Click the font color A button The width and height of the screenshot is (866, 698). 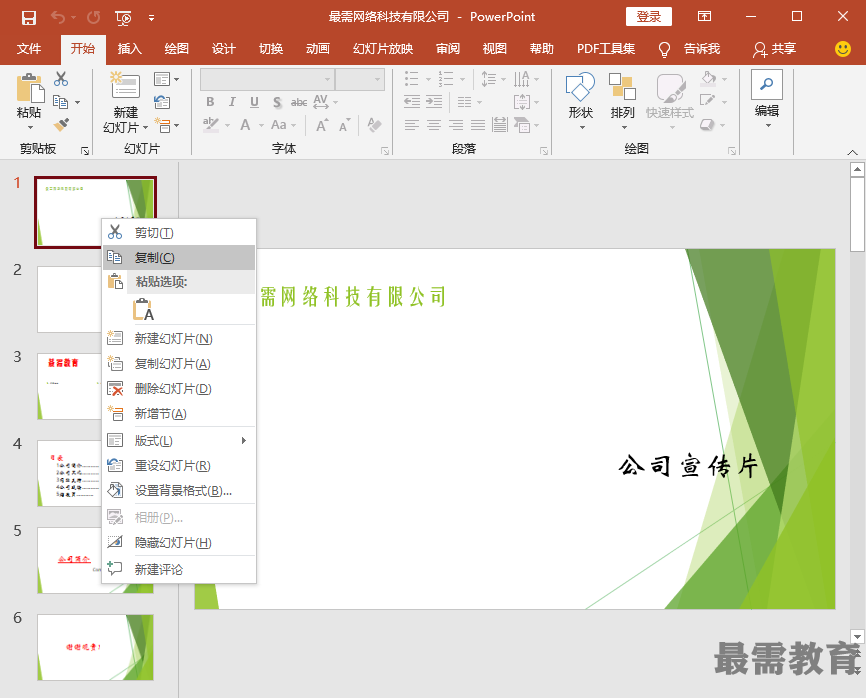pos(245,125)
